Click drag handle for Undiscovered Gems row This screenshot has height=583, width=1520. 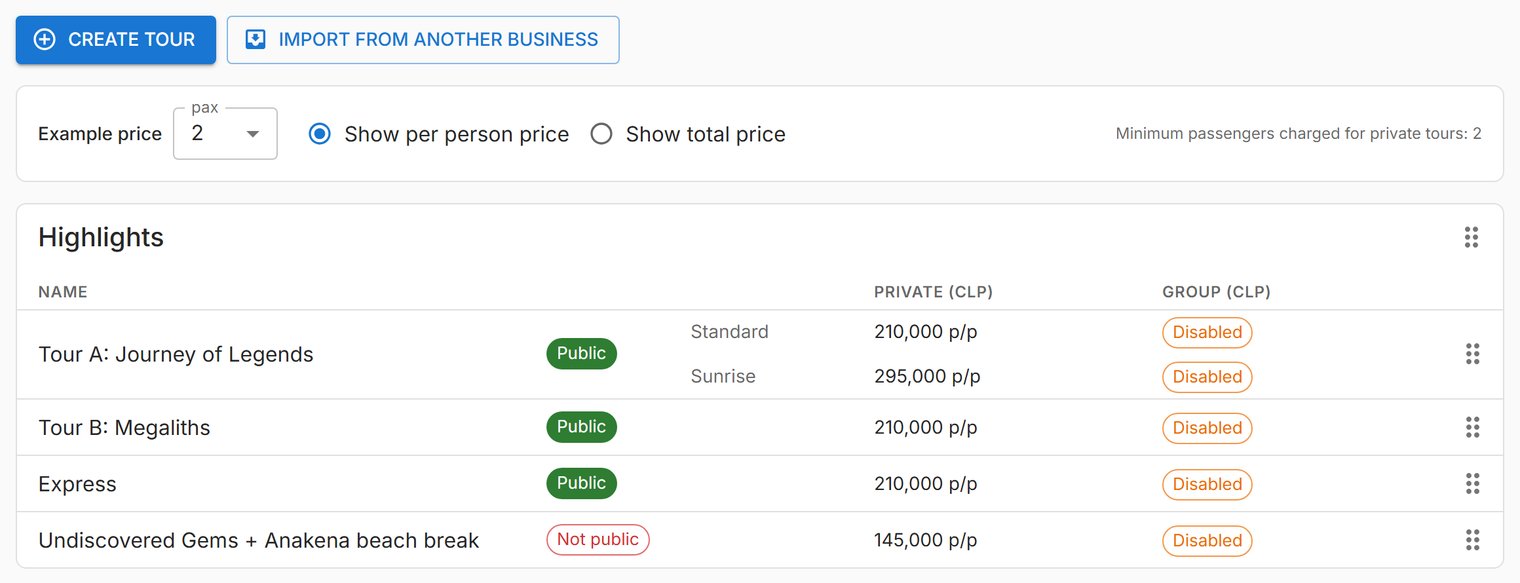click(x=1472, y=540)
